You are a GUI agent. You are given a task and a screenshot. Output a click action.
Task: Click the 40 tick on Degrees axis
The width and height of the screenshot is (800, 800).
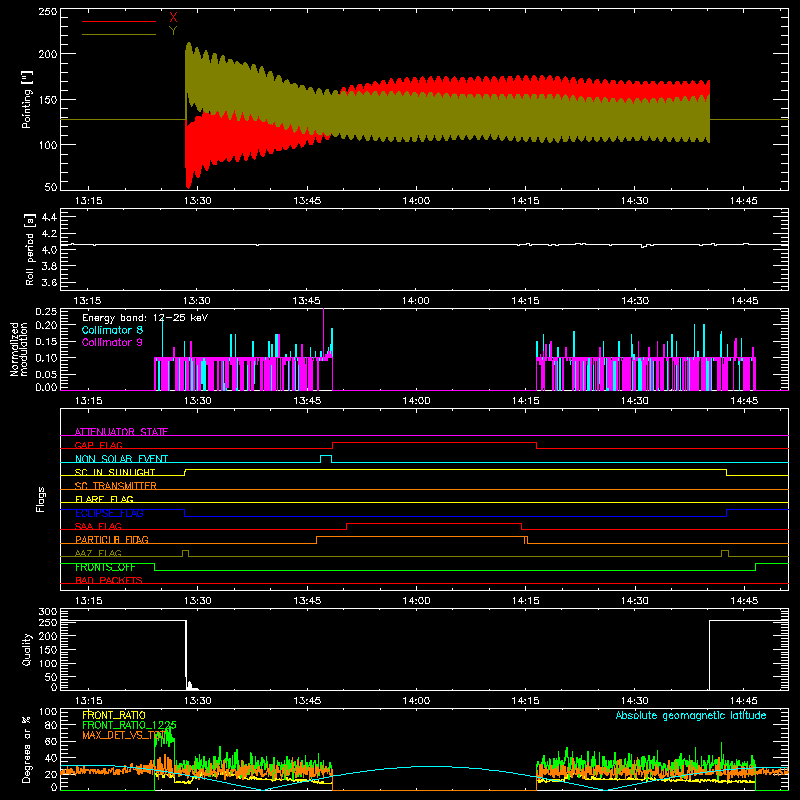click(51, 758)
